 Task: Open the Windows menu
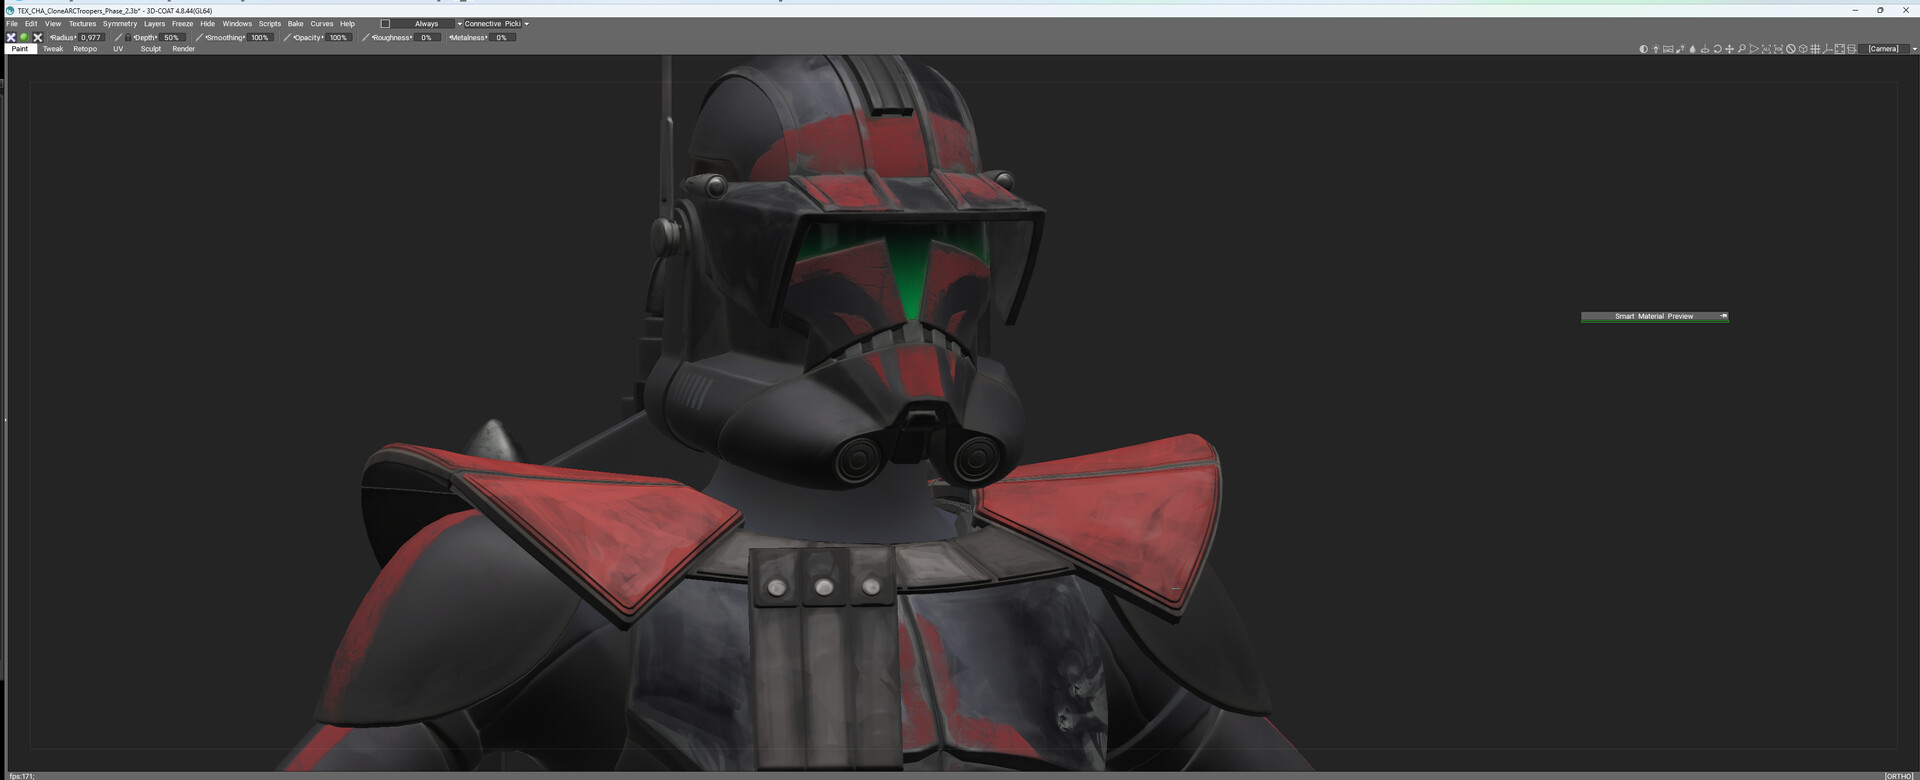[237, 24]
